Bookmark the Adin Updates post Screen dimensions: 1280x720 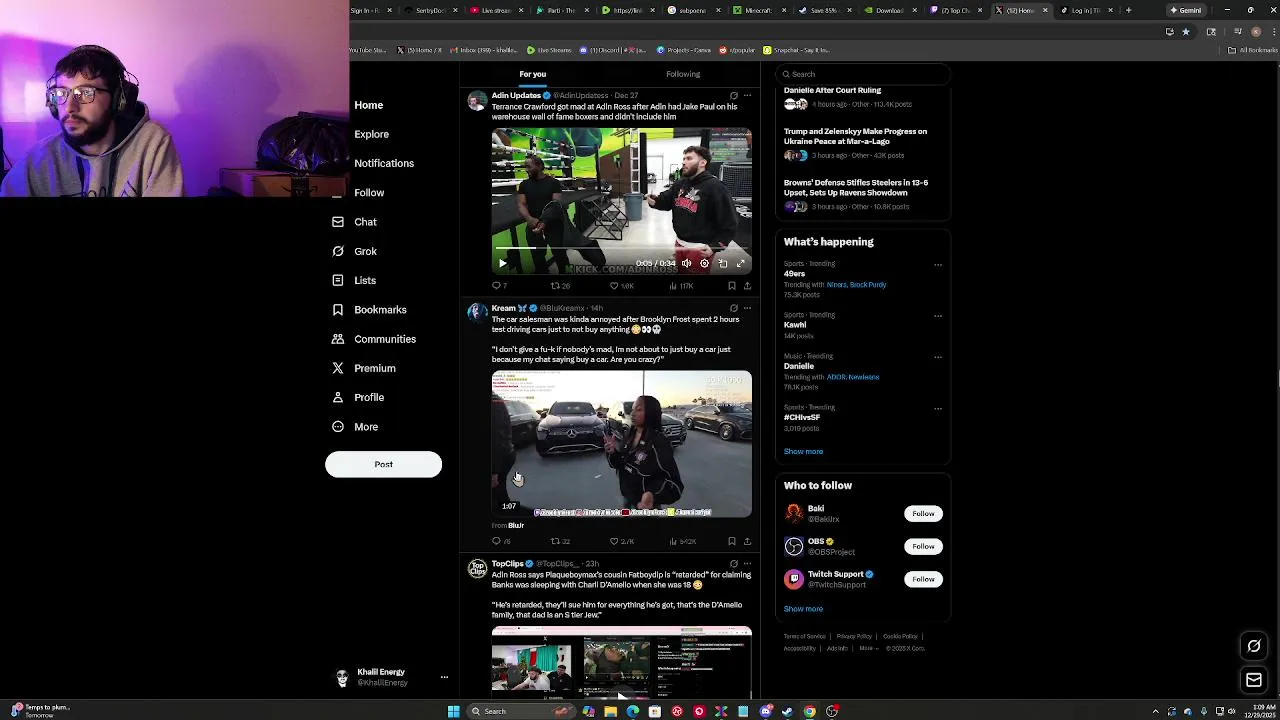(732, 286)
